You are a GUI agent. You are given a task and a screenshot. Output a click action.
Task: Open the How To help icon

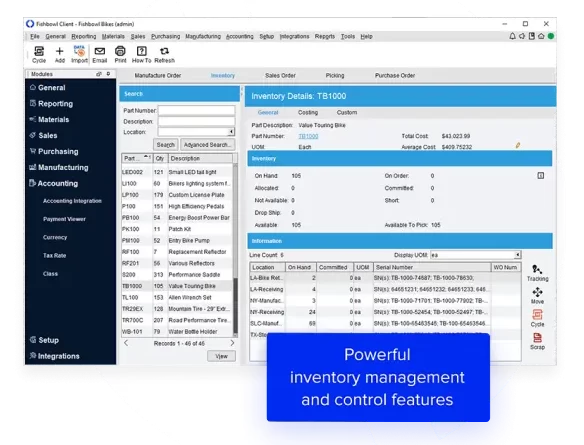tap(142, 54)
